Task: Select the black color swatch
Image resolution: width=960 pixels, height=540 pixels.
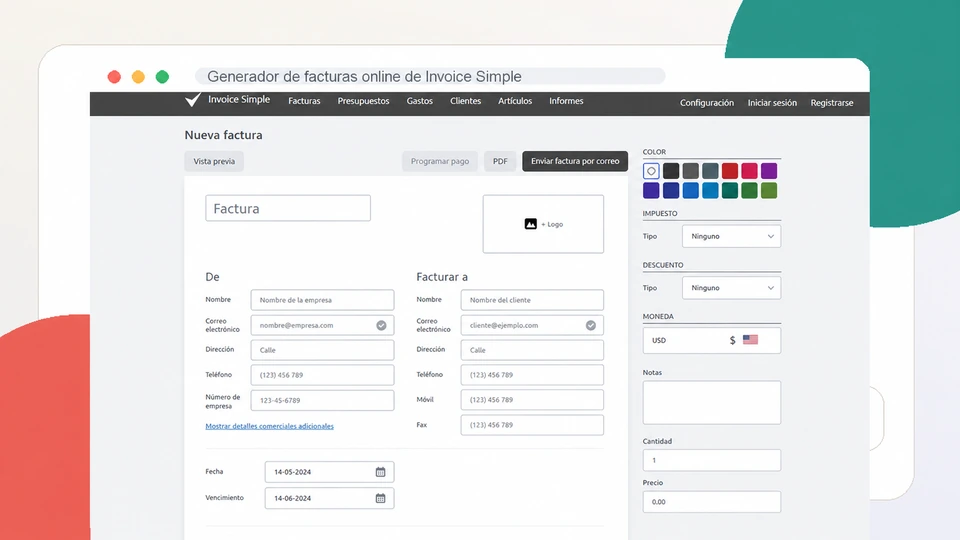Action: coord(671,171)
